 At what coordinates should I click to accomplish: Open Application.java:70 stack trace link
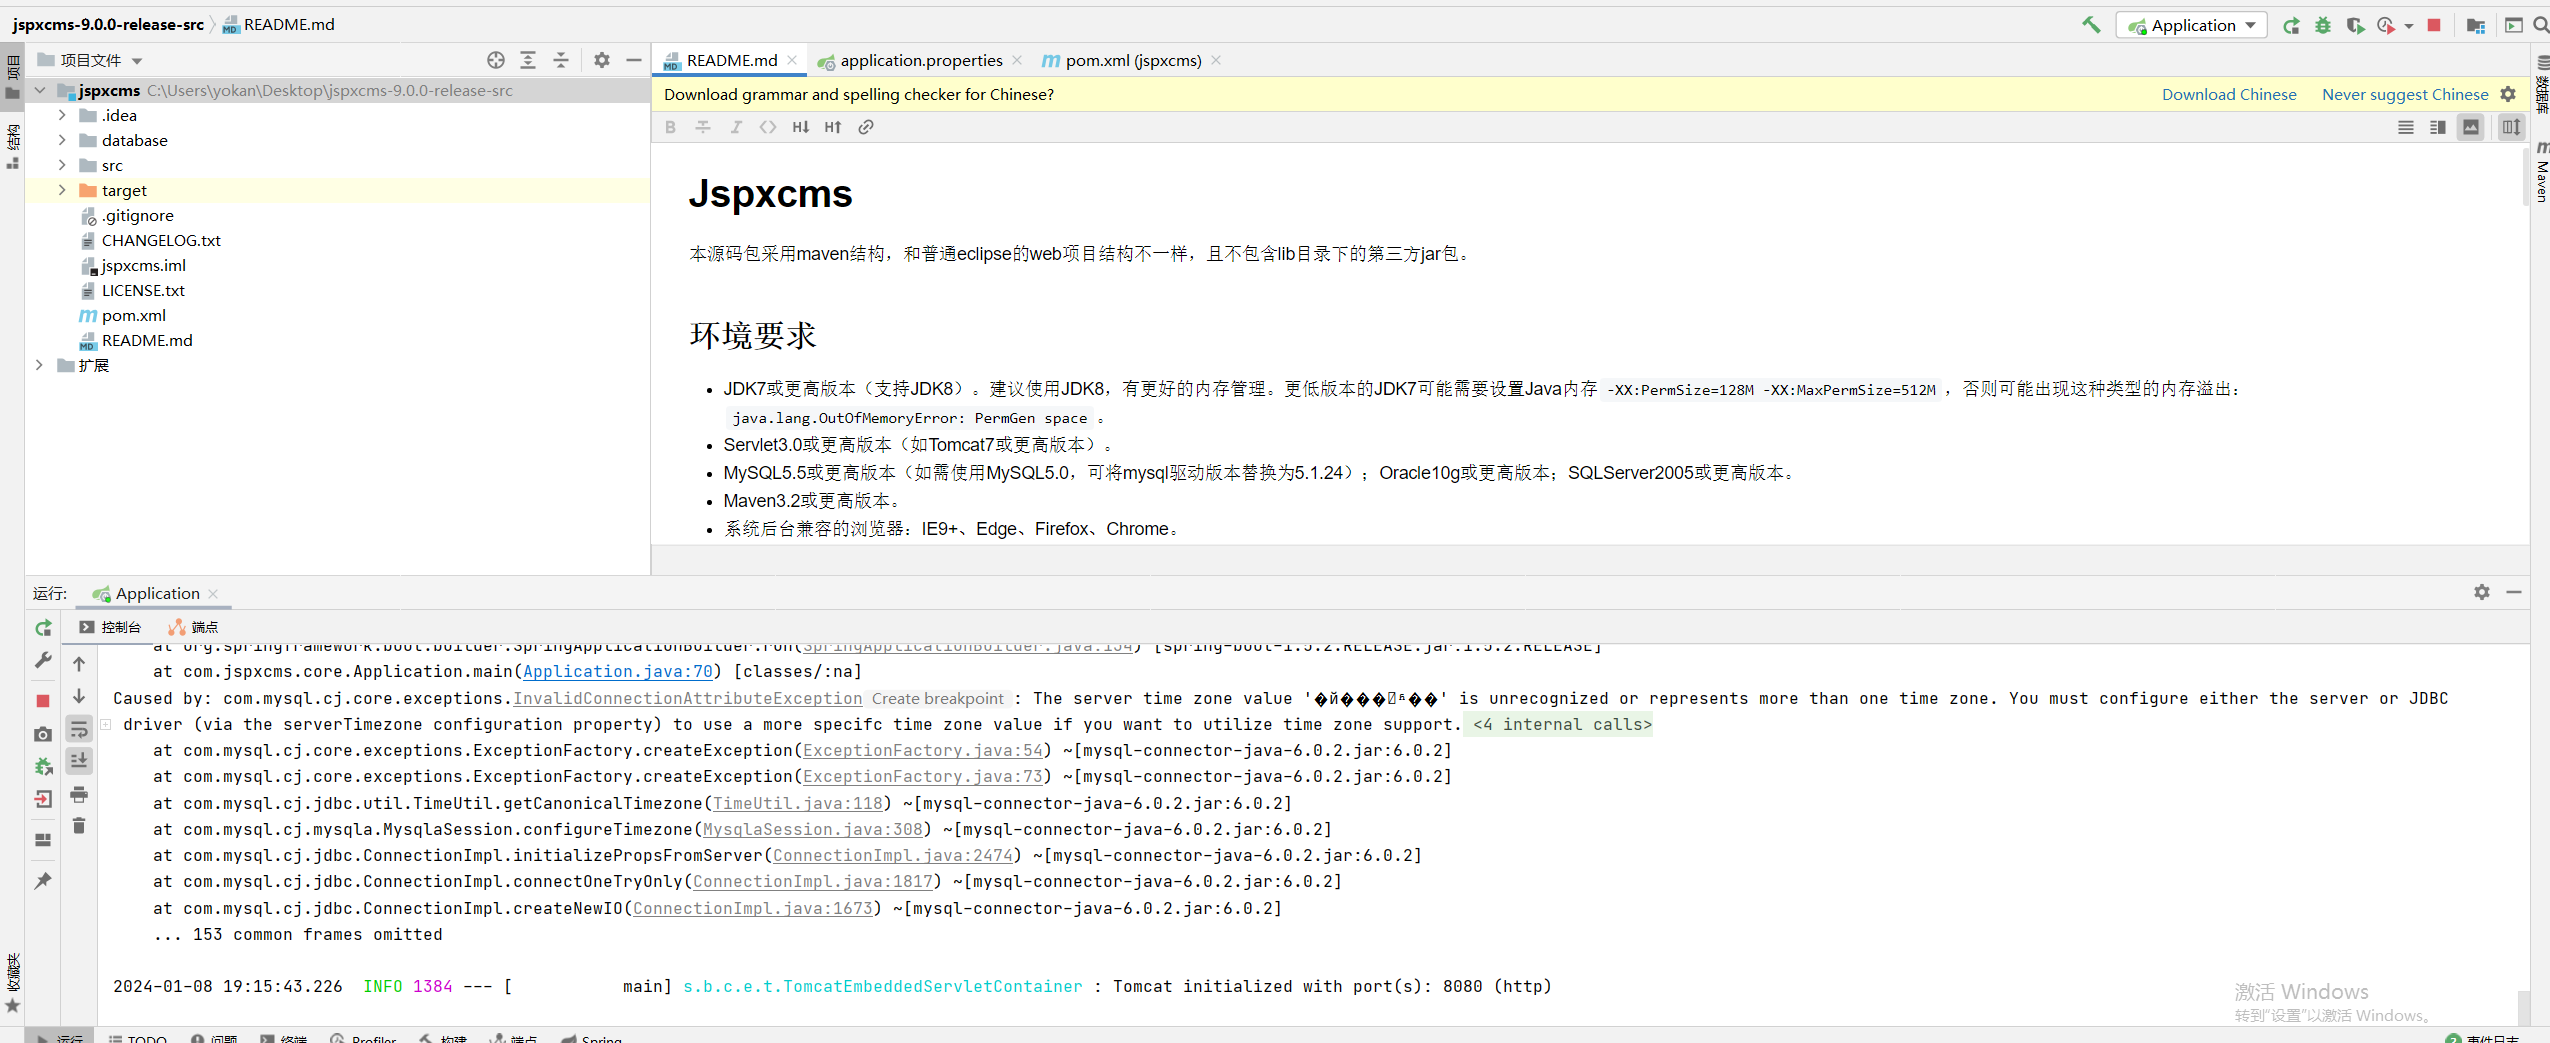click(618, 672)
